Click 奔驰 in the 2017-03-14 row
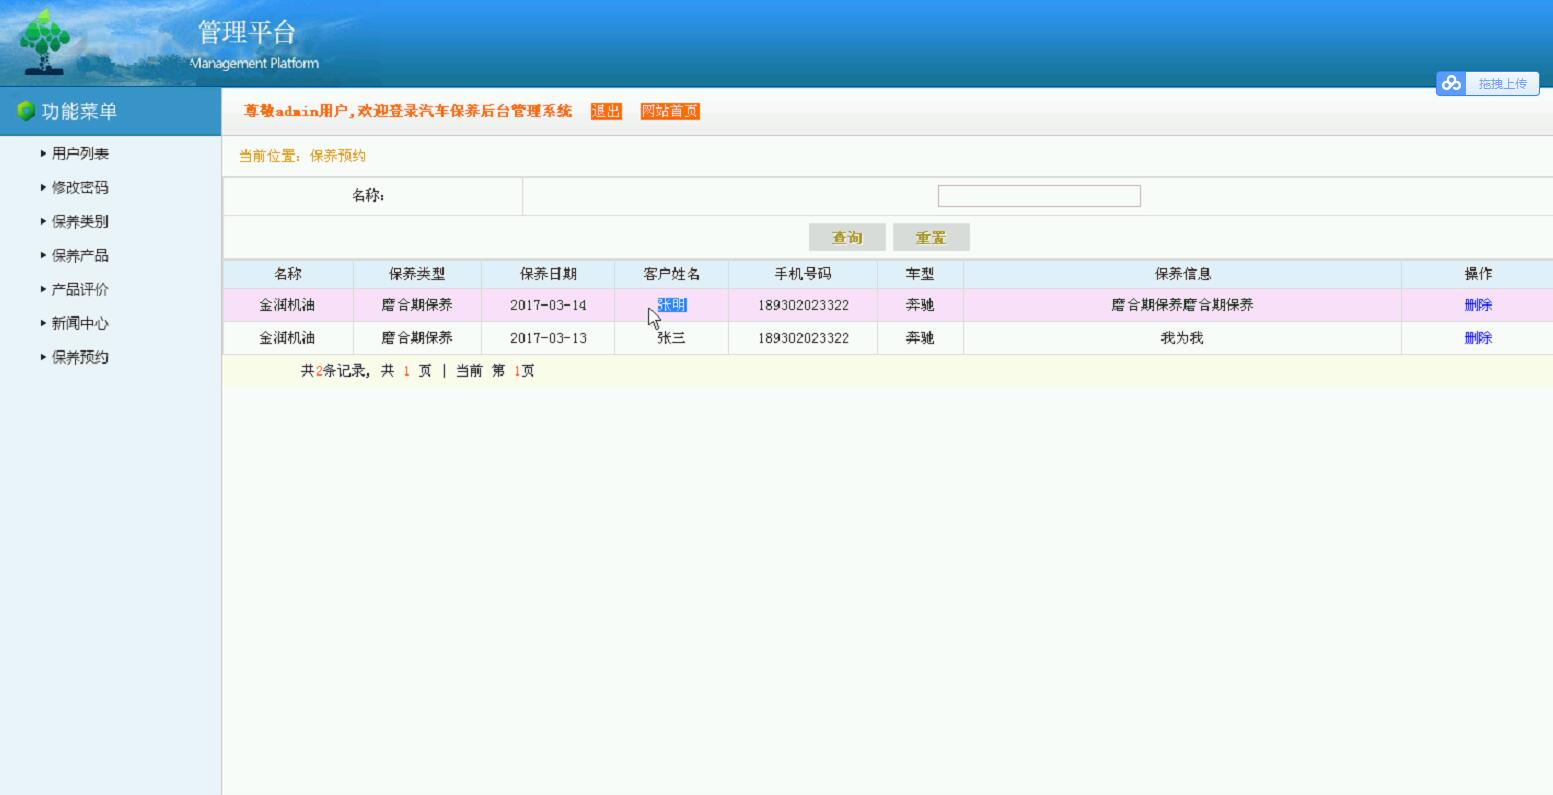The image size is (1553, 795). point(920,306)
